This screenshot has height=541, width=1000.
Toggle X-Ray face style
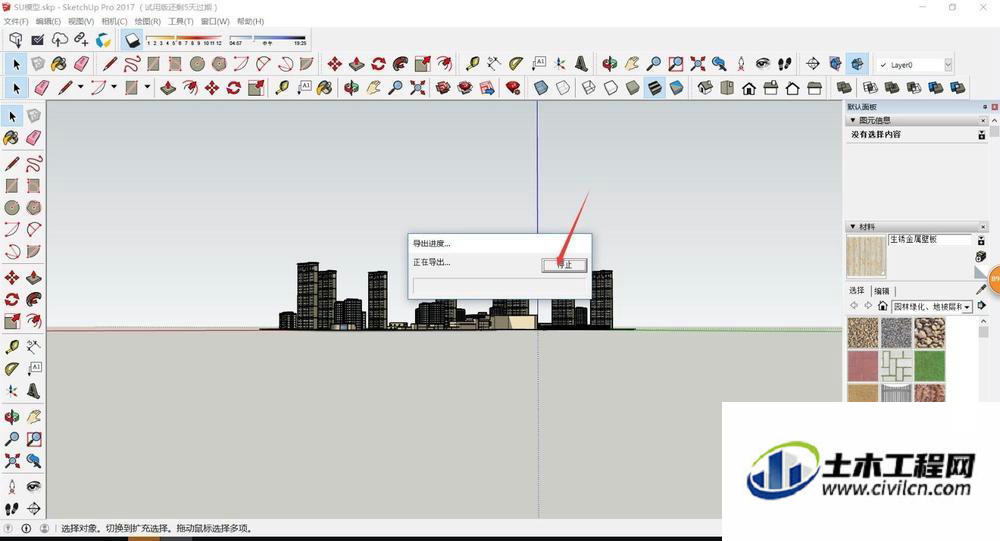point(541,87)
